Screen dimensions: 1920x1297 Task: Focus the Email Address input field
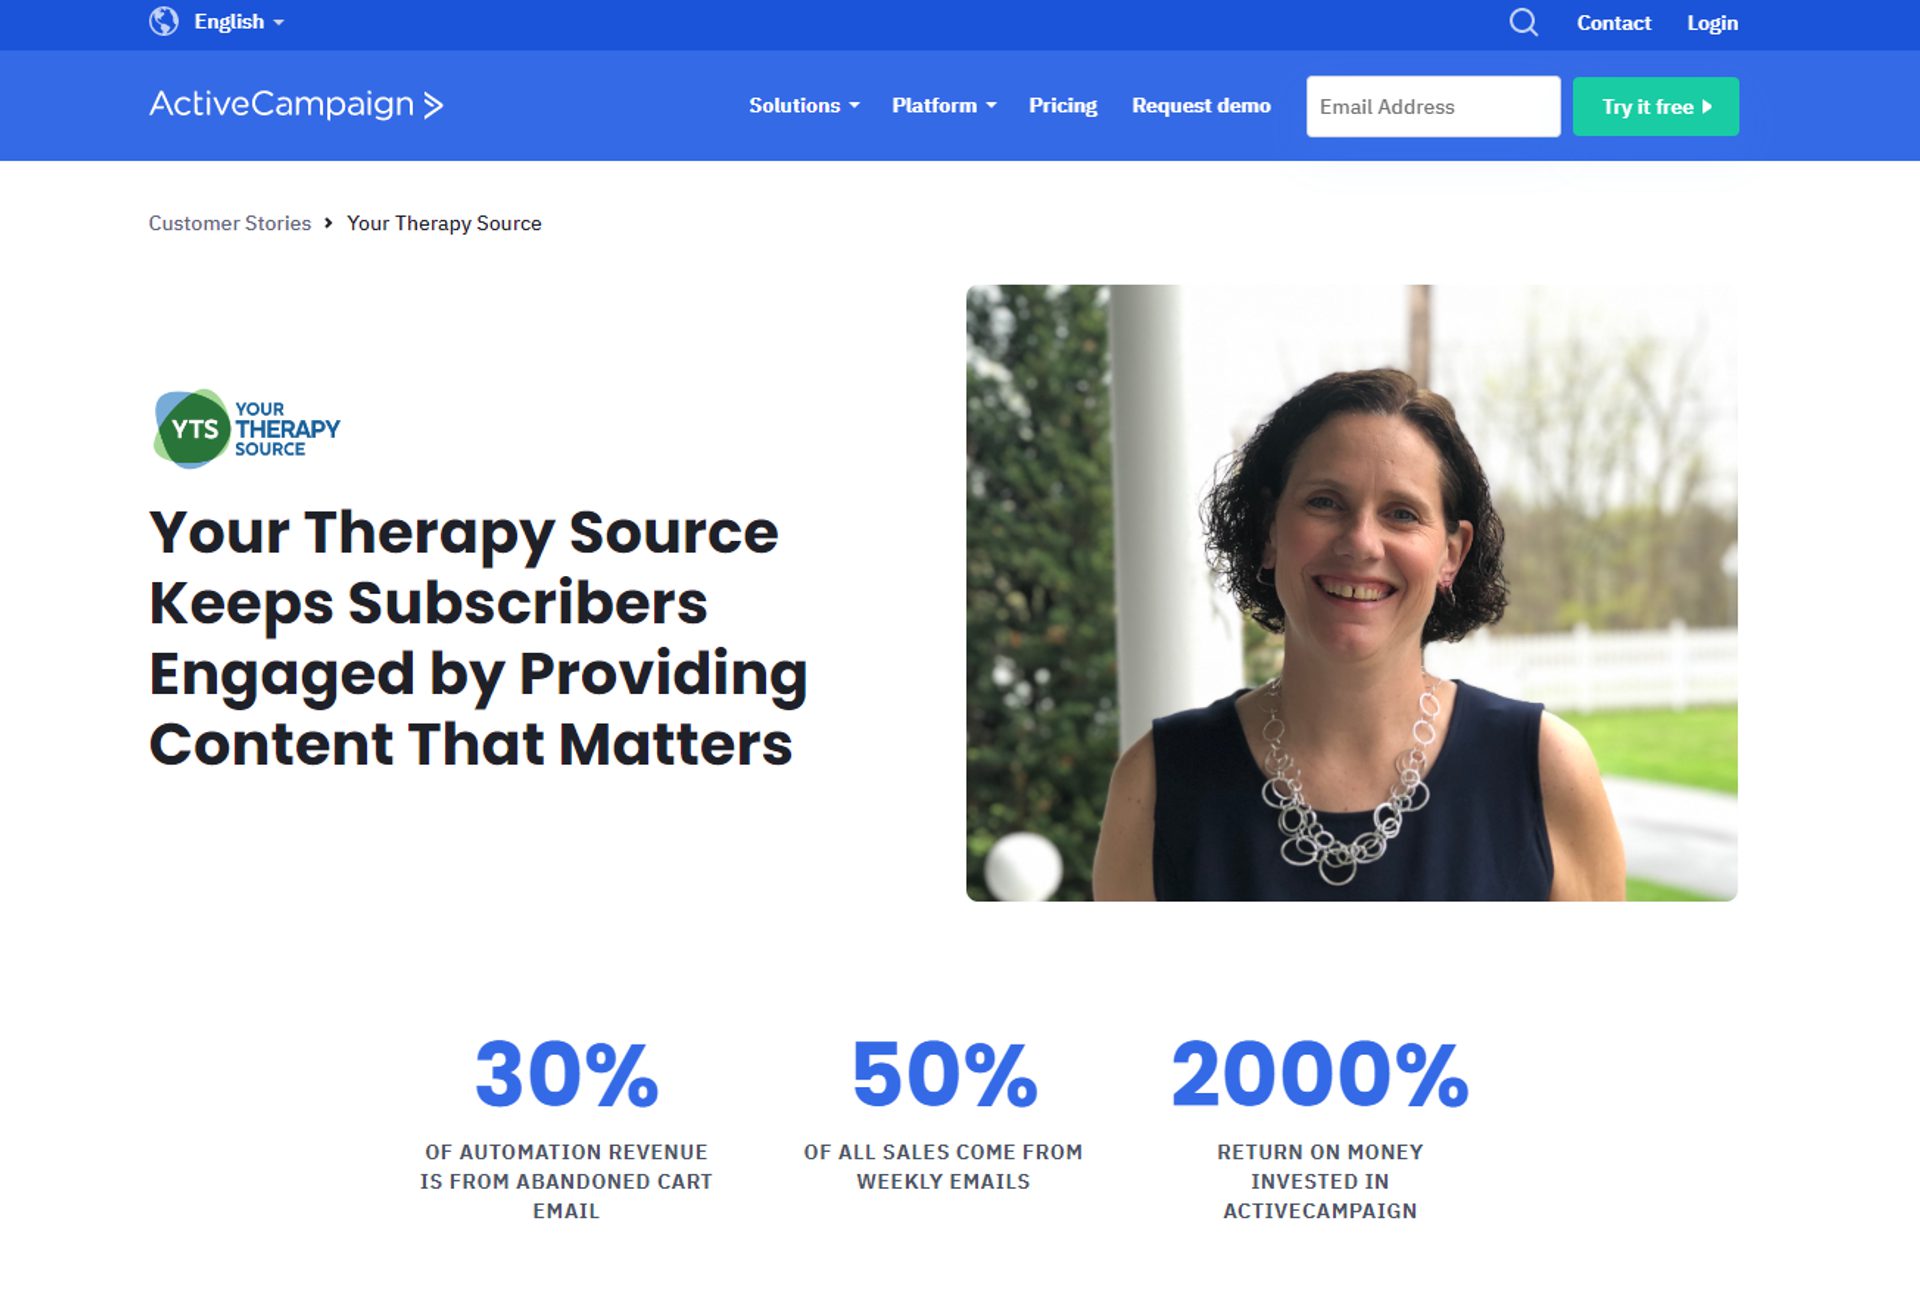click(1433, 106)
